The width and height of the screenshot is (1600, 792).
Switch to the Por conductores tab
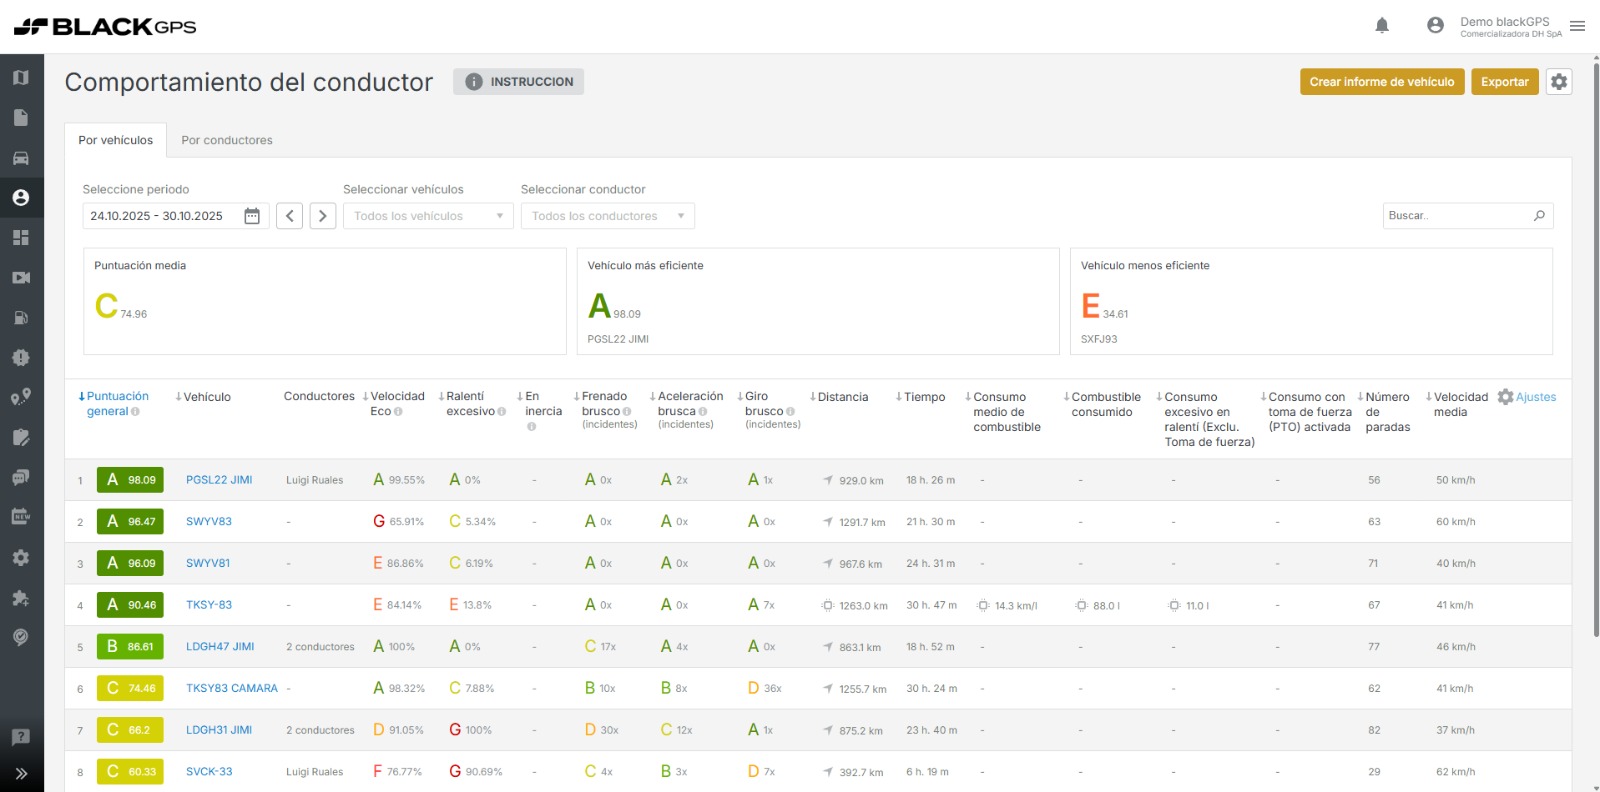click(227, 140)
